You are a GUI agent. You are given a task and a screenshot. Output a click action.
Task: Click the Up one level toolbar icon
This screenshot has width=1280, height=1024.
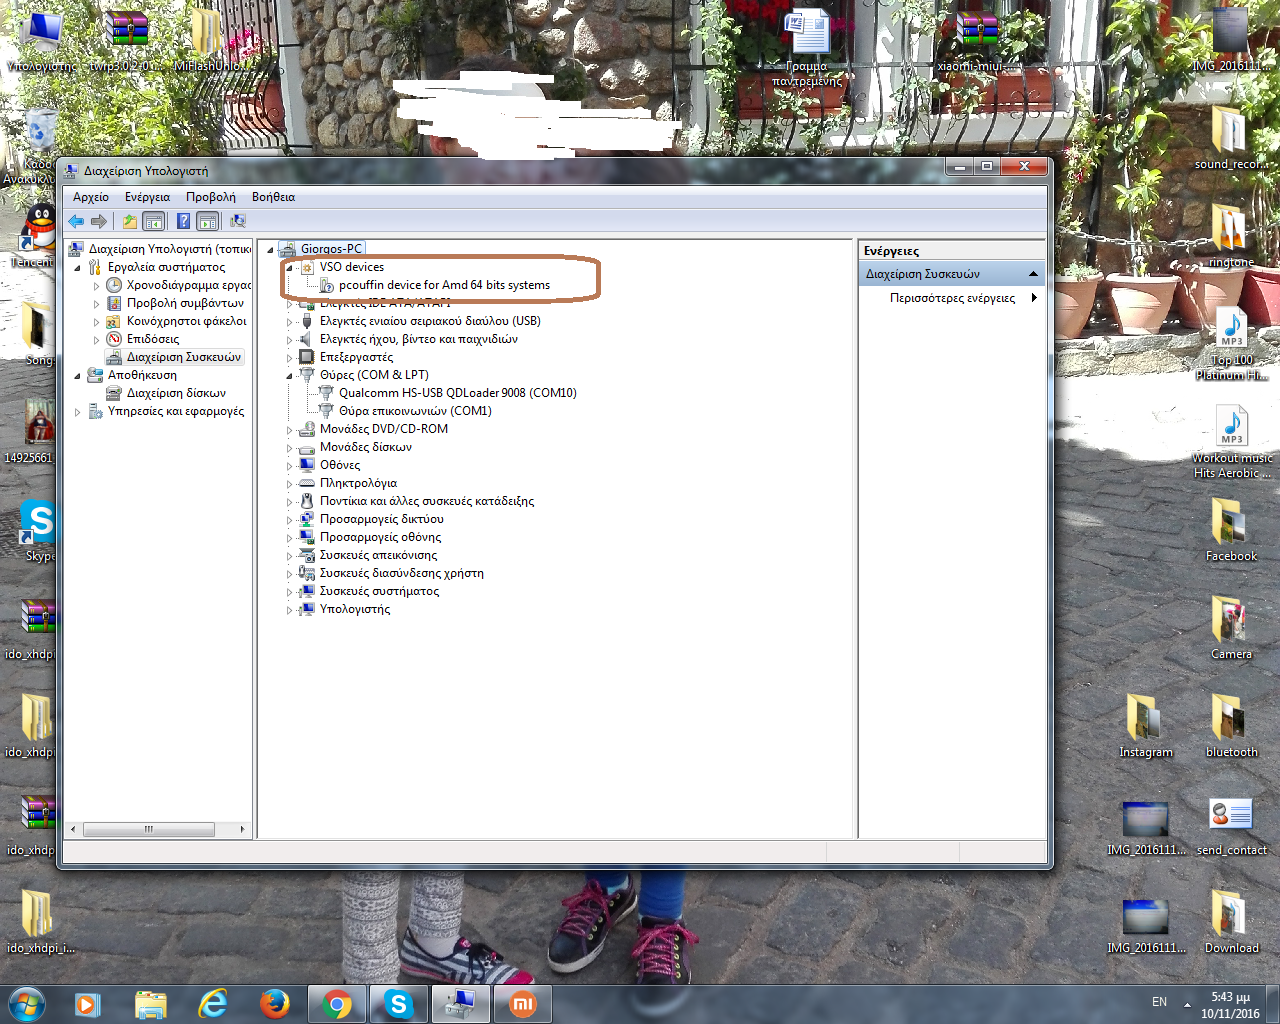click(130, 221)
